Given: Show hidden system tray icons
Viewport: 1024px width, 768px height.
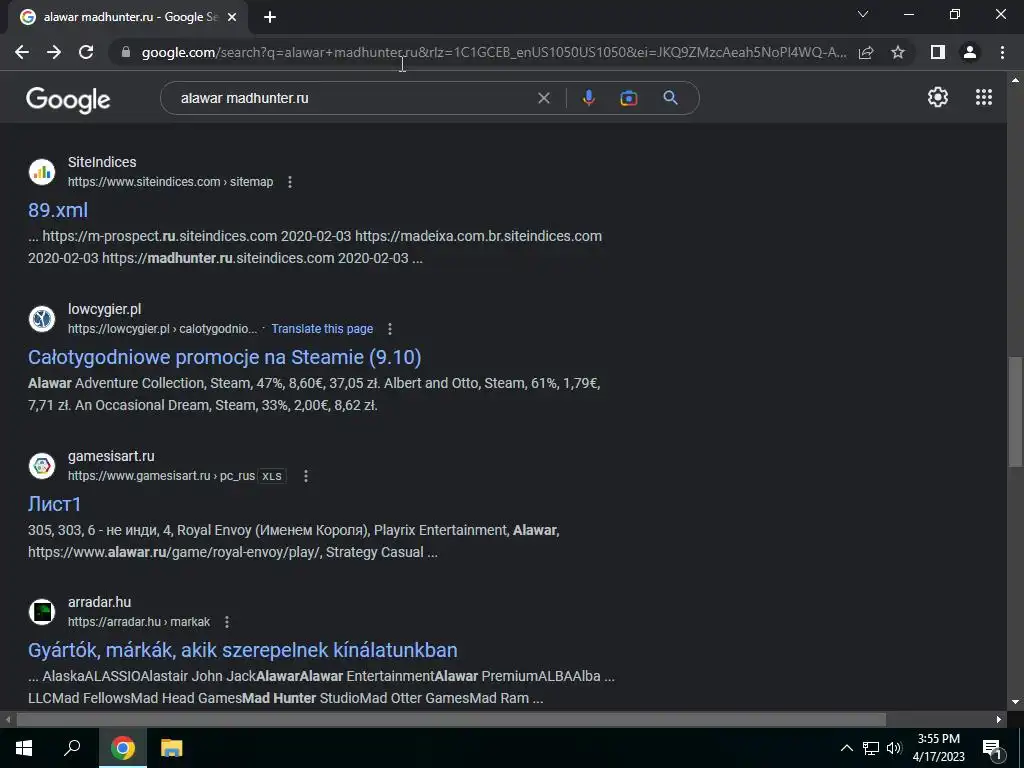Looking at the screenshot, I should 846,748.
